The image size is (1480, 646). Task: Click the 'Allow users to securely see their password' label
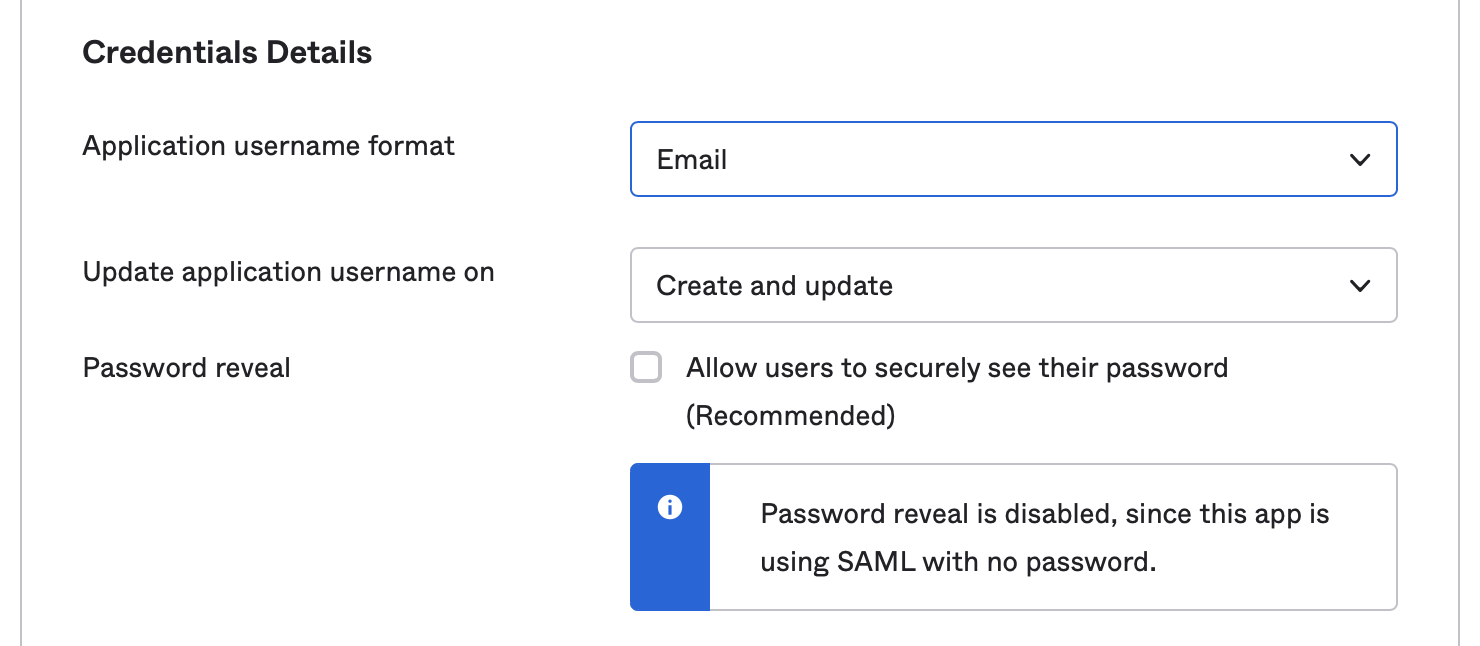[957, 368]
